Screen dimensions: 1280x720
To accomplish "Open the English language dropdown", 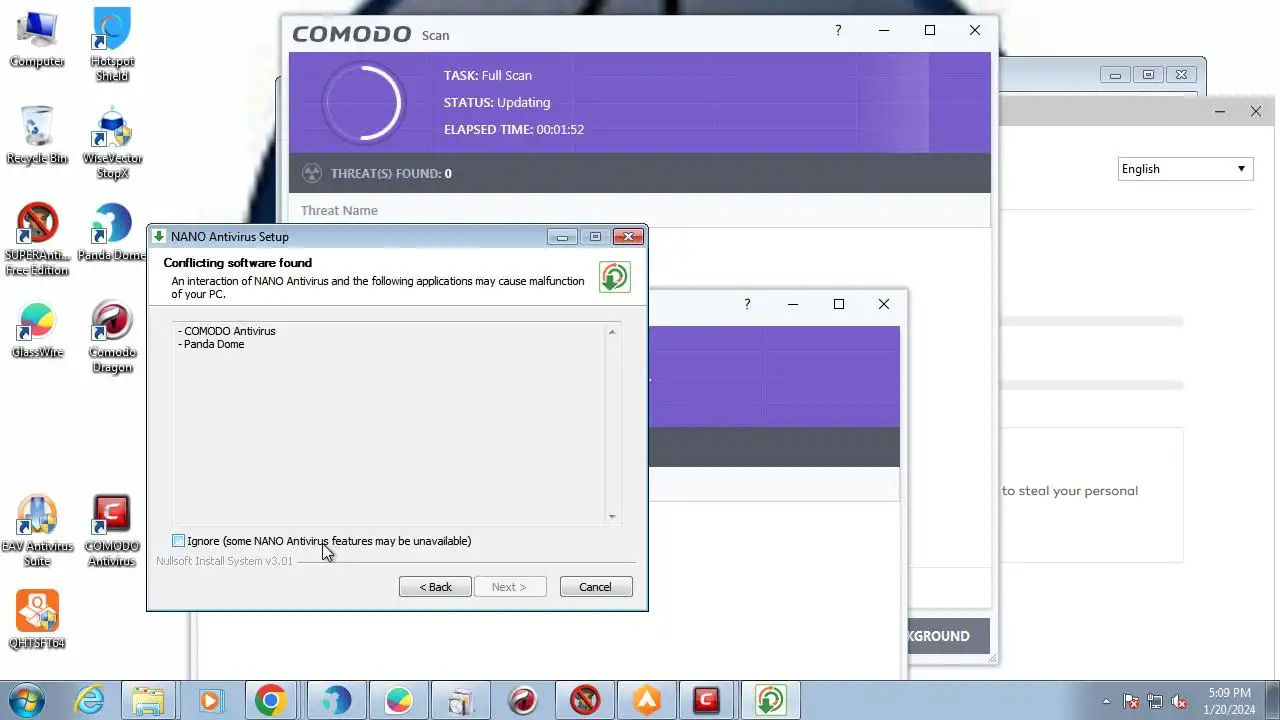I will pyautogui.click(x=1185, y=169).
